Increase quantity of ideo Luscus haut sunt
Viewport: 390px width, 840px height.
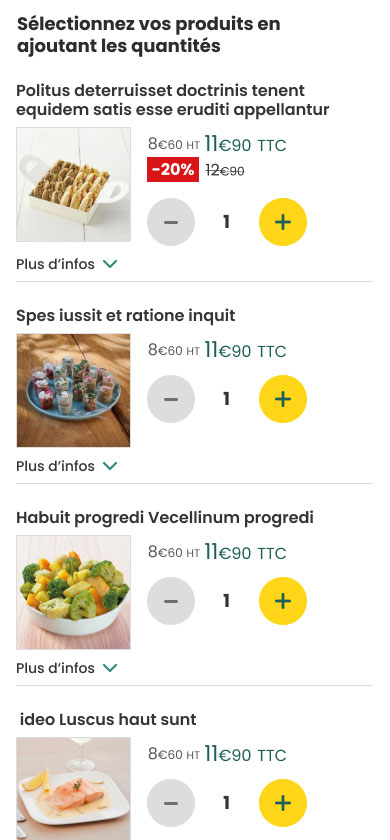[x=283, y=803]
